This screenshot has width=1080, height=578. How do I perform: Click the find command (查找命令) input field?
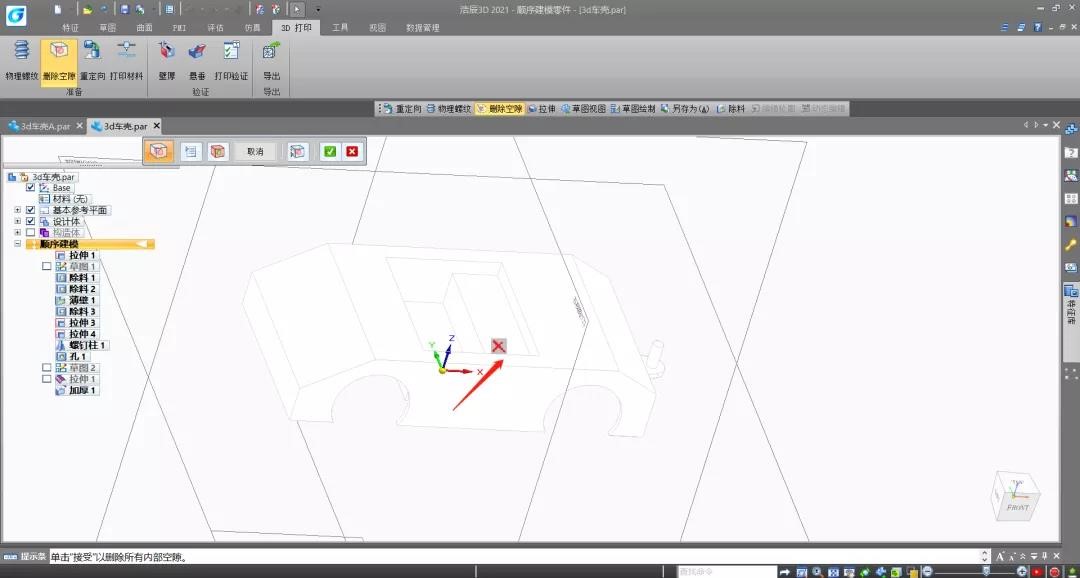pyautogui.click(x=725, y=572)
